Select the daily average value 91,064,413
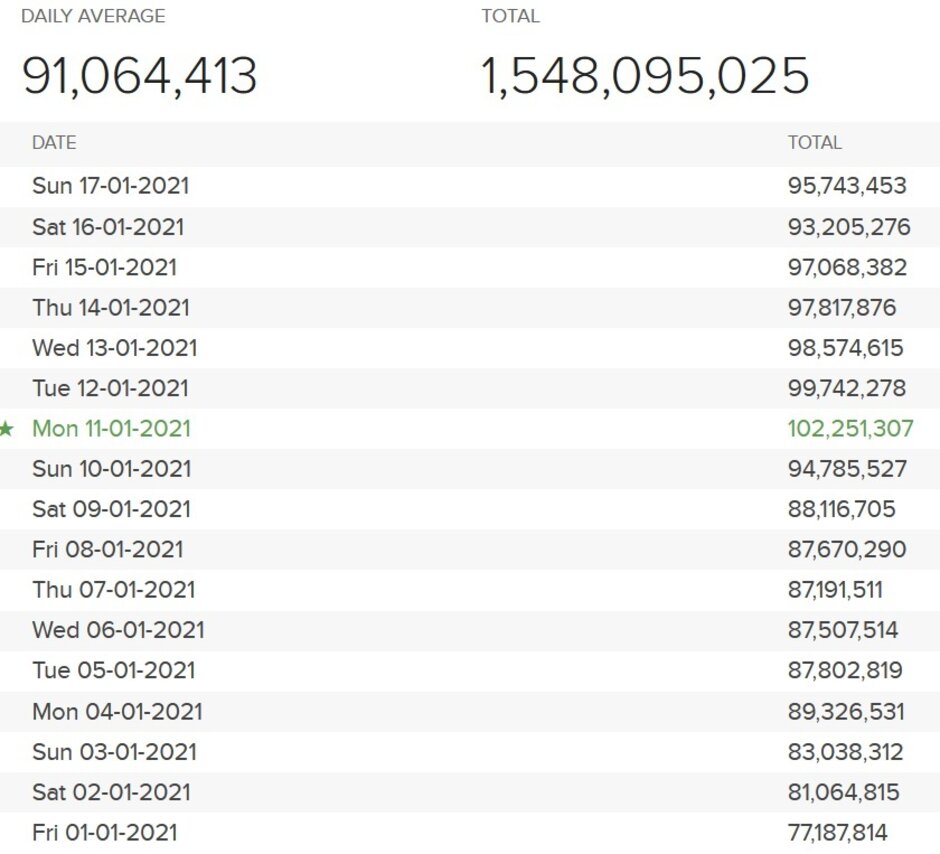The image size is (940, 854). point(140,76)
